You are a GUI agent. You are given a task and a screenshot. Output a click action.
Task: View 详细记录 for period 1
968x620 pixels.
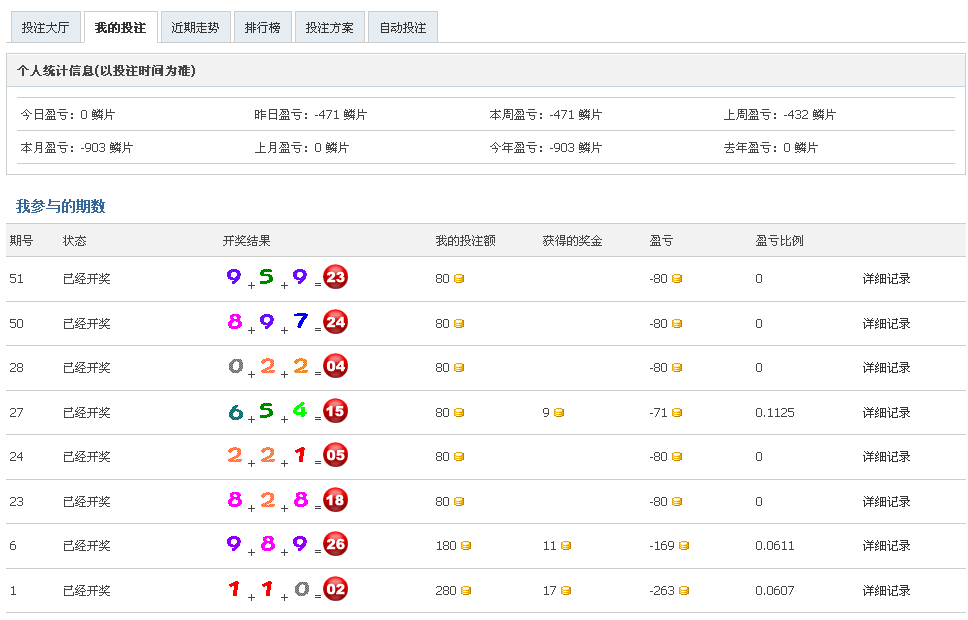point(886,591)
